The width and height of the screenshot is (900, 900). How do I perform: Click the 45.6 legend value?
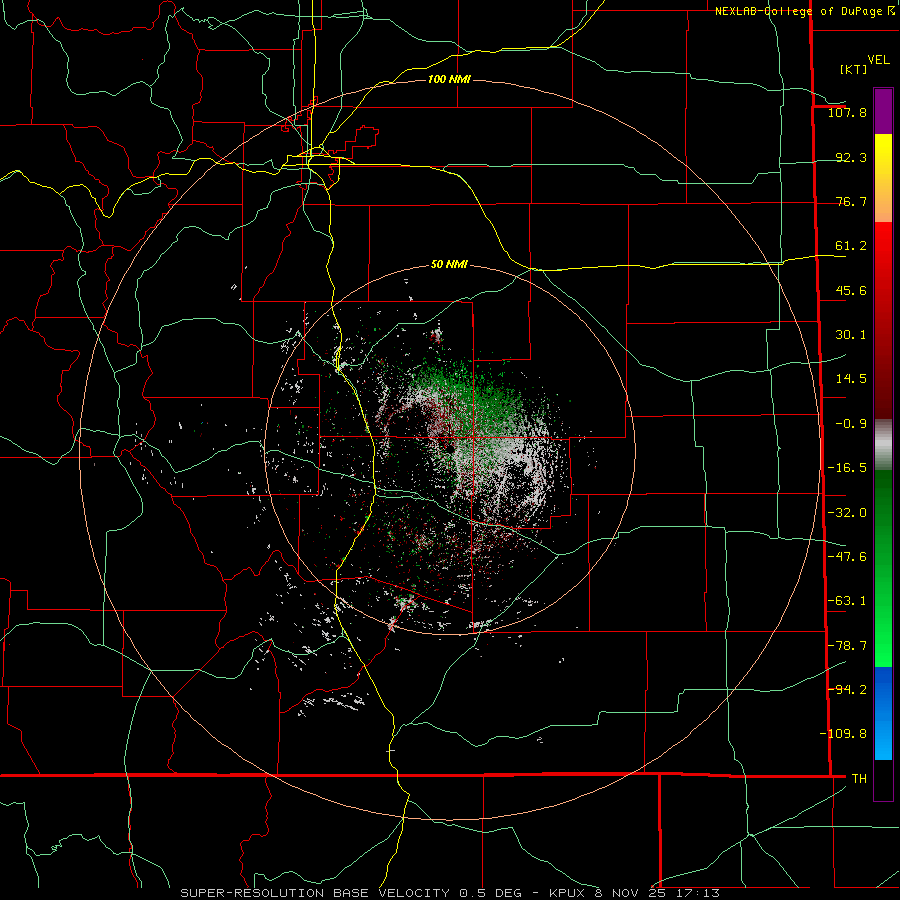click(851, 290)
